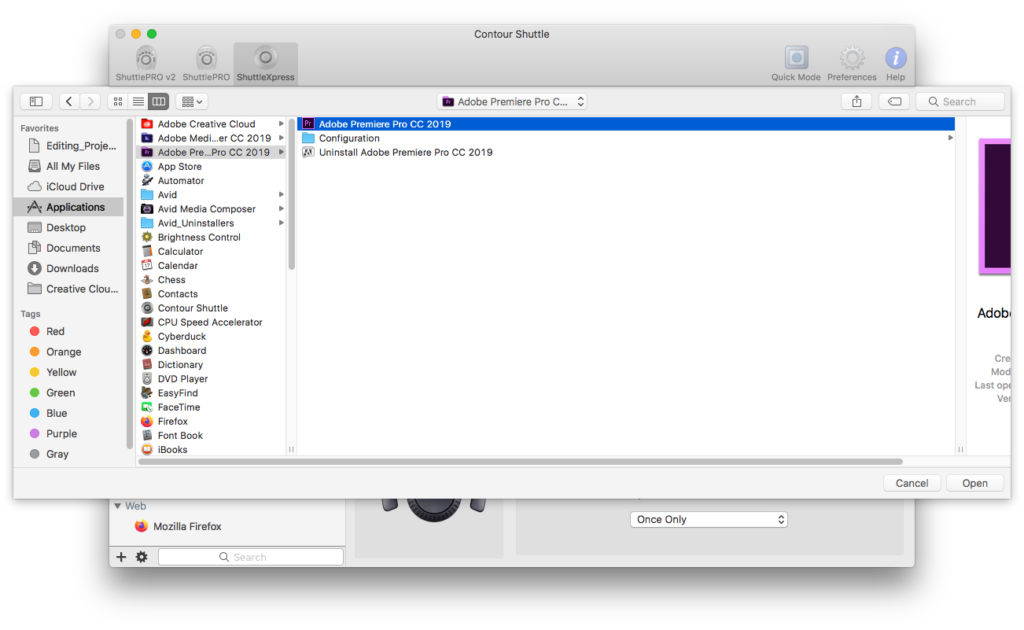Viewport: 1024px width, 630px height.
Task: Select Dashboard in Applications list
Action: click(x=212, y=351)
